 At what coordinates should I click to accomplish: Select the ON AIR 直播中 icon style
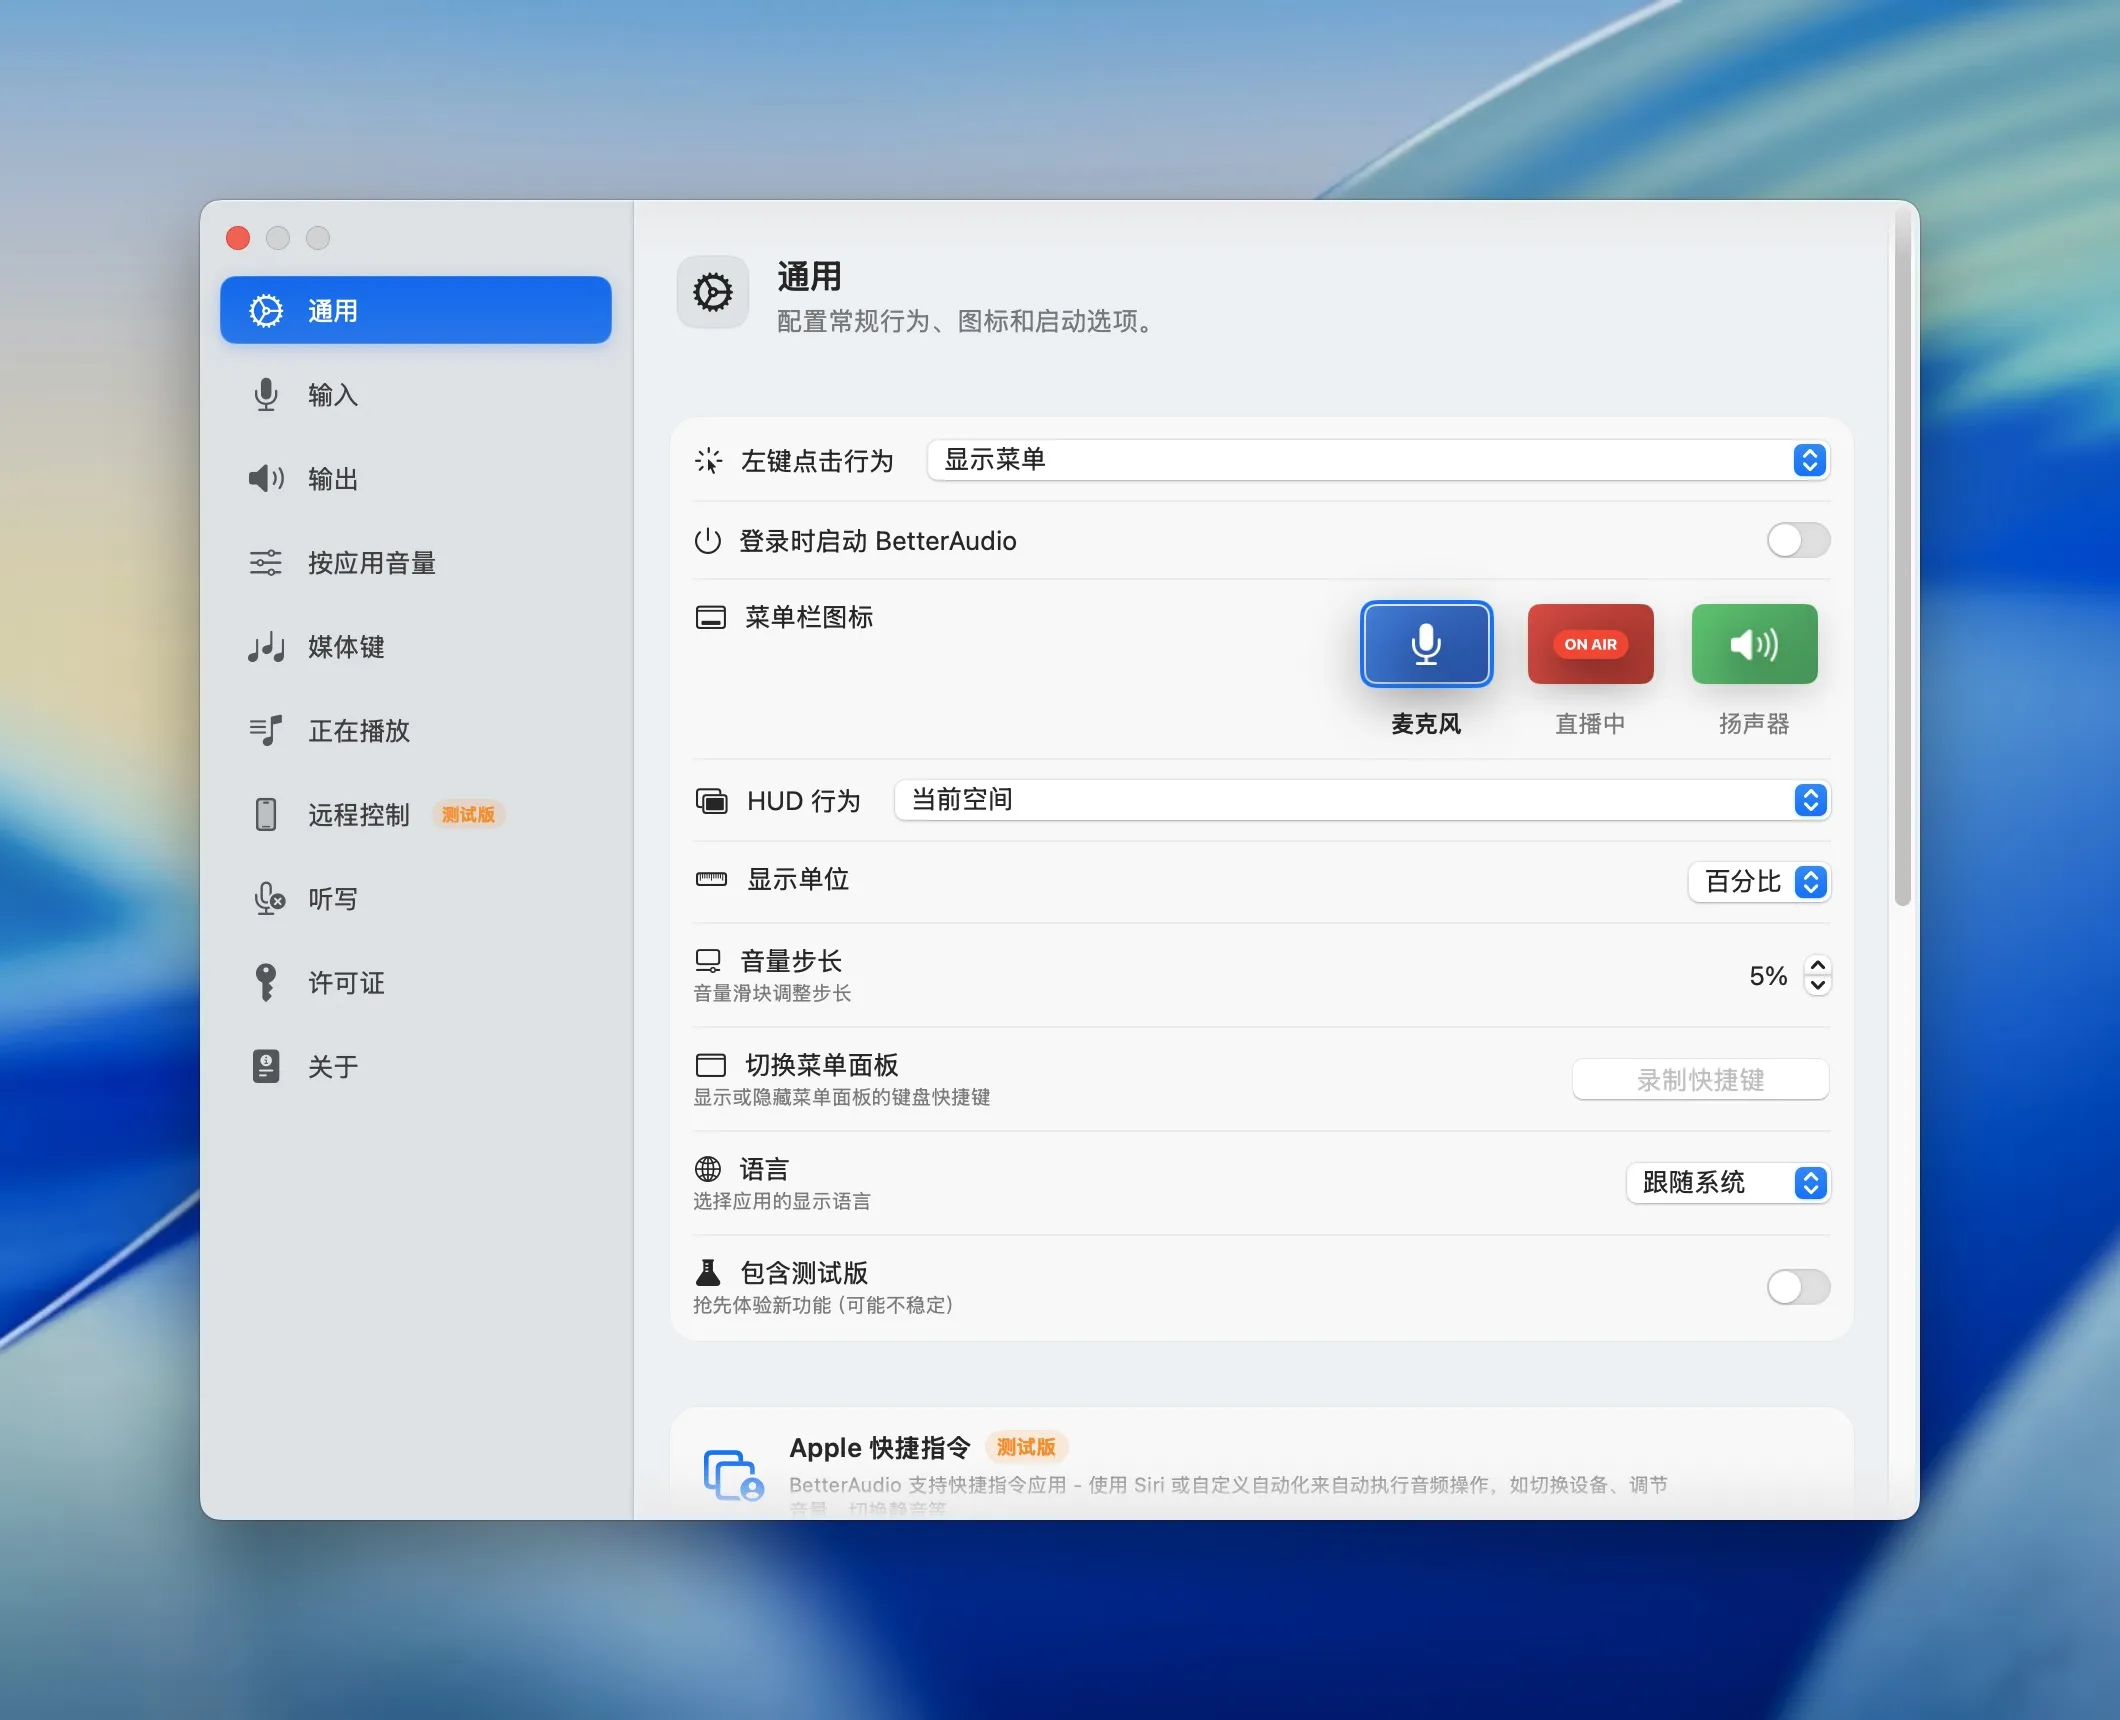point(1589,644)
